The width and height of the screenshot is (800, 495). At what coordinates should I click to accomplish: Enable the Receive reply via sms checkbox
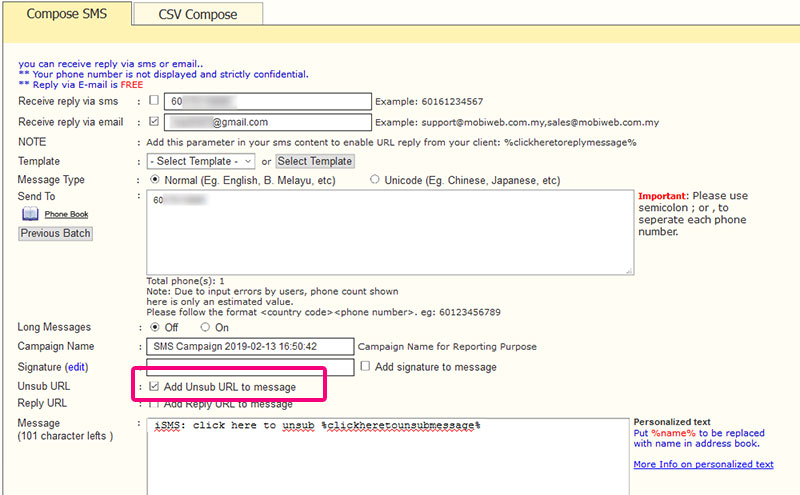[x=154, y=101]
